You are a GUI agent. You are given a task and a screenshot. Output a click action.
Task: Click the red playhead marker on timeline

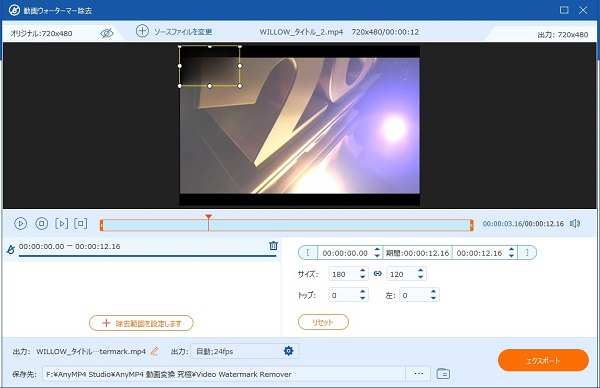tap(208, 217)
